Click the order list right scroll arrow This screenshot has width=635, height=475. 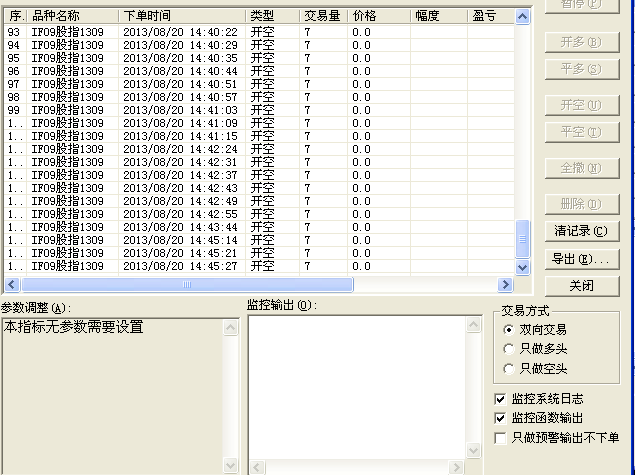pos(505,284)
